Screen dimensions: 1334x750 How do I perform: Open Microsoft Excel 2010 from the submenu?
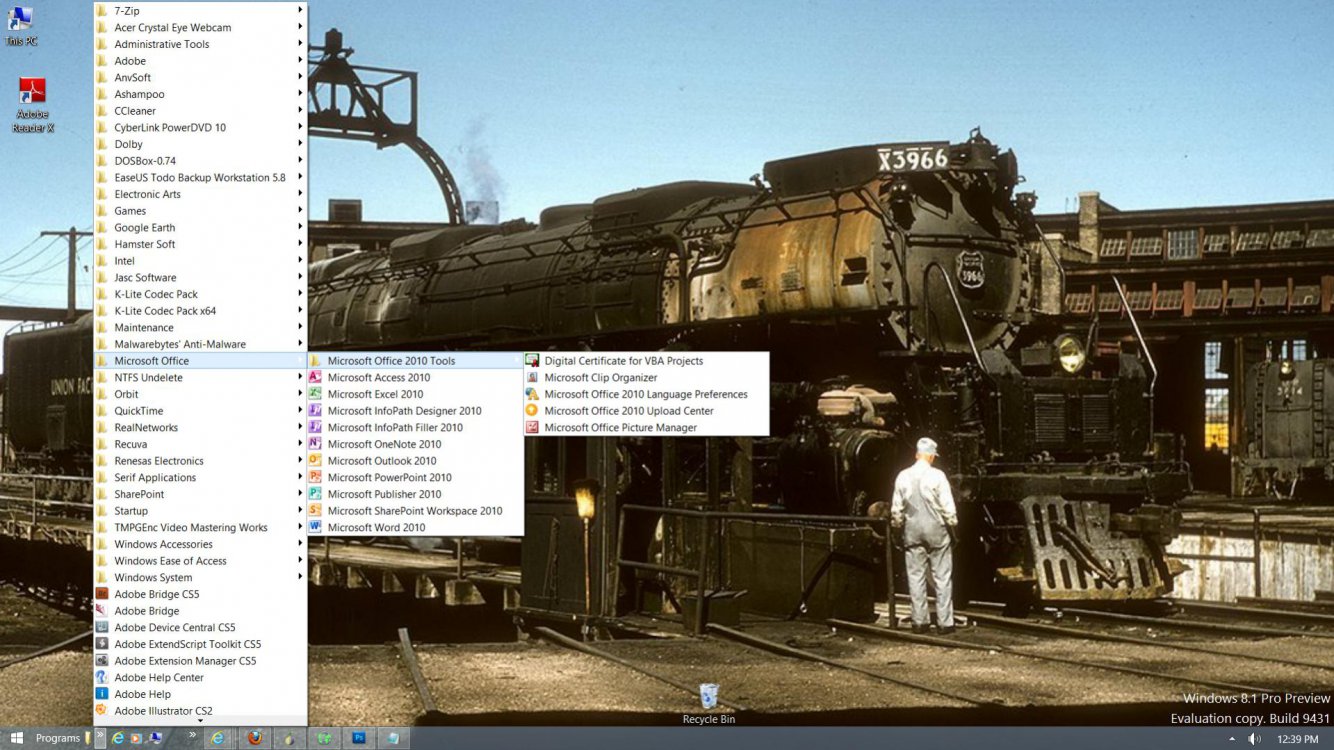[x=415, y=394]
